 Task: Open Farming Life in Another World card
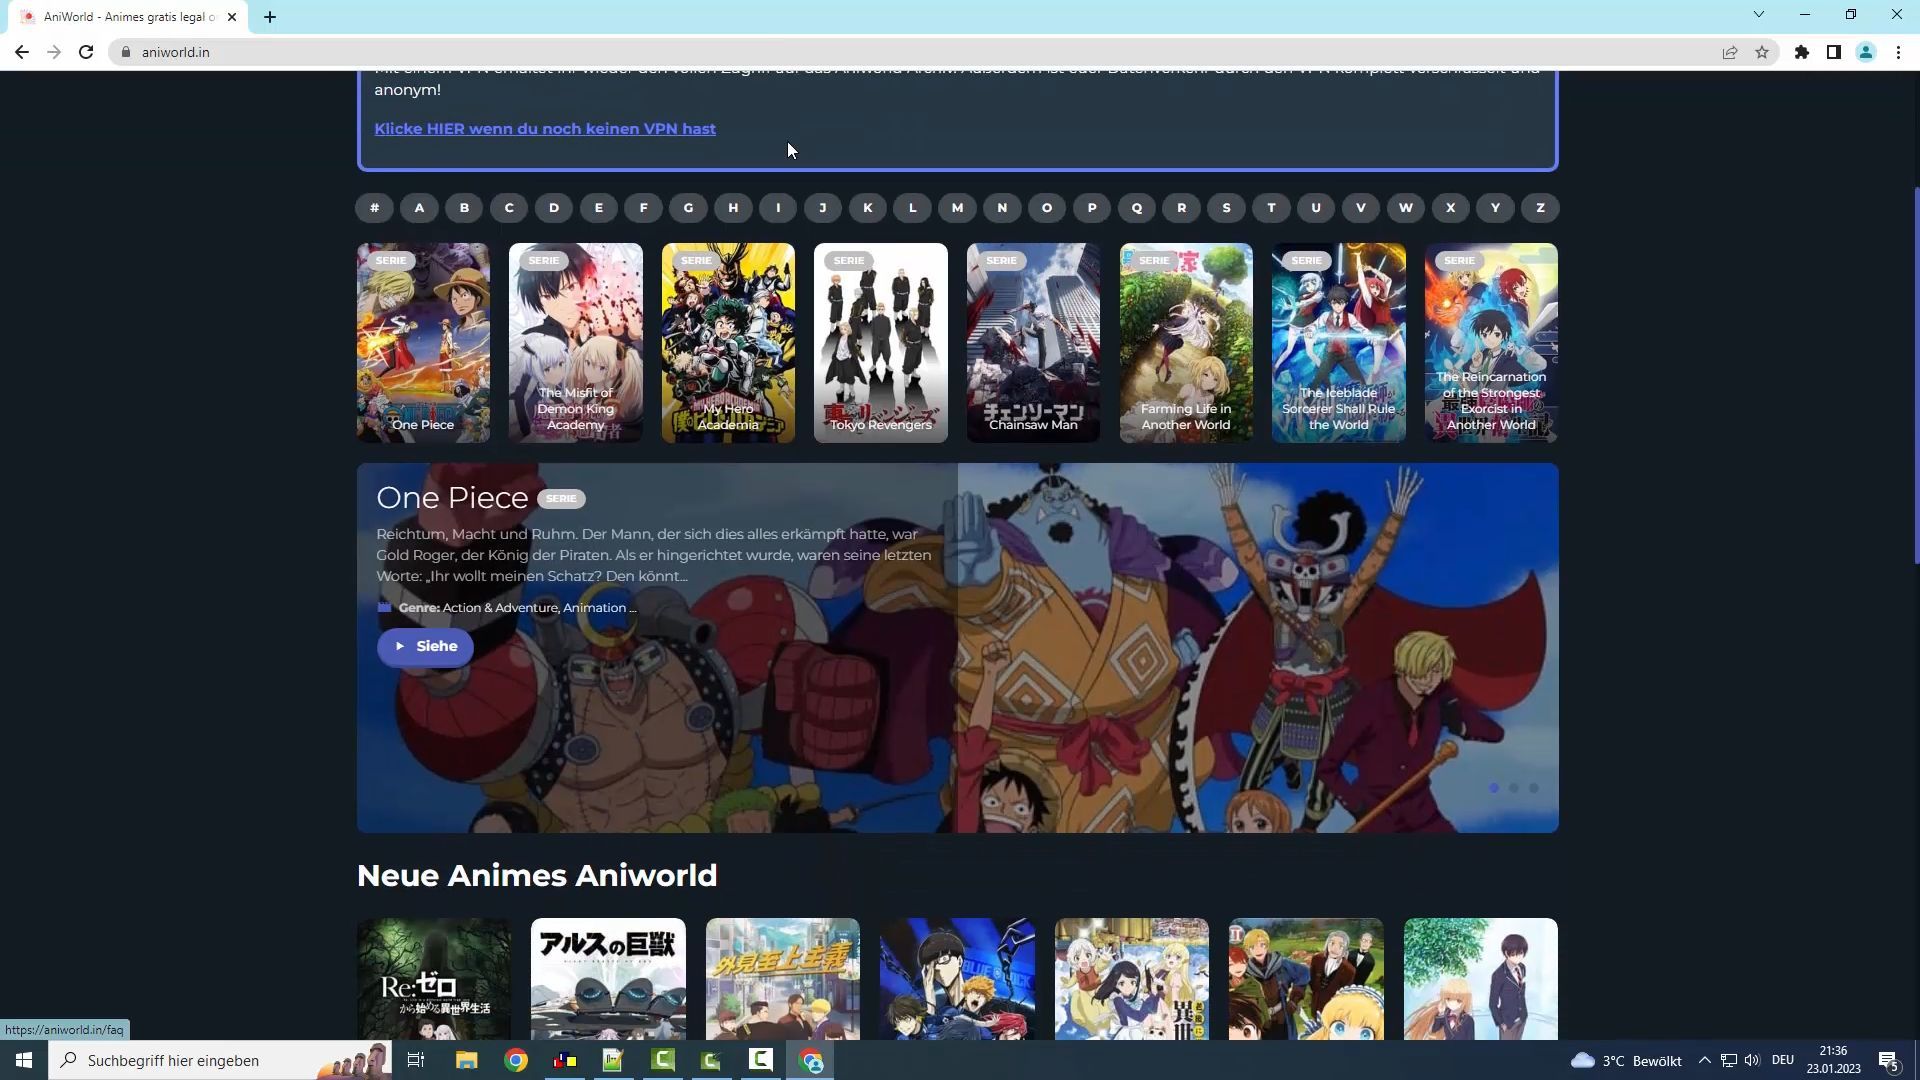tap(1186, 342)
